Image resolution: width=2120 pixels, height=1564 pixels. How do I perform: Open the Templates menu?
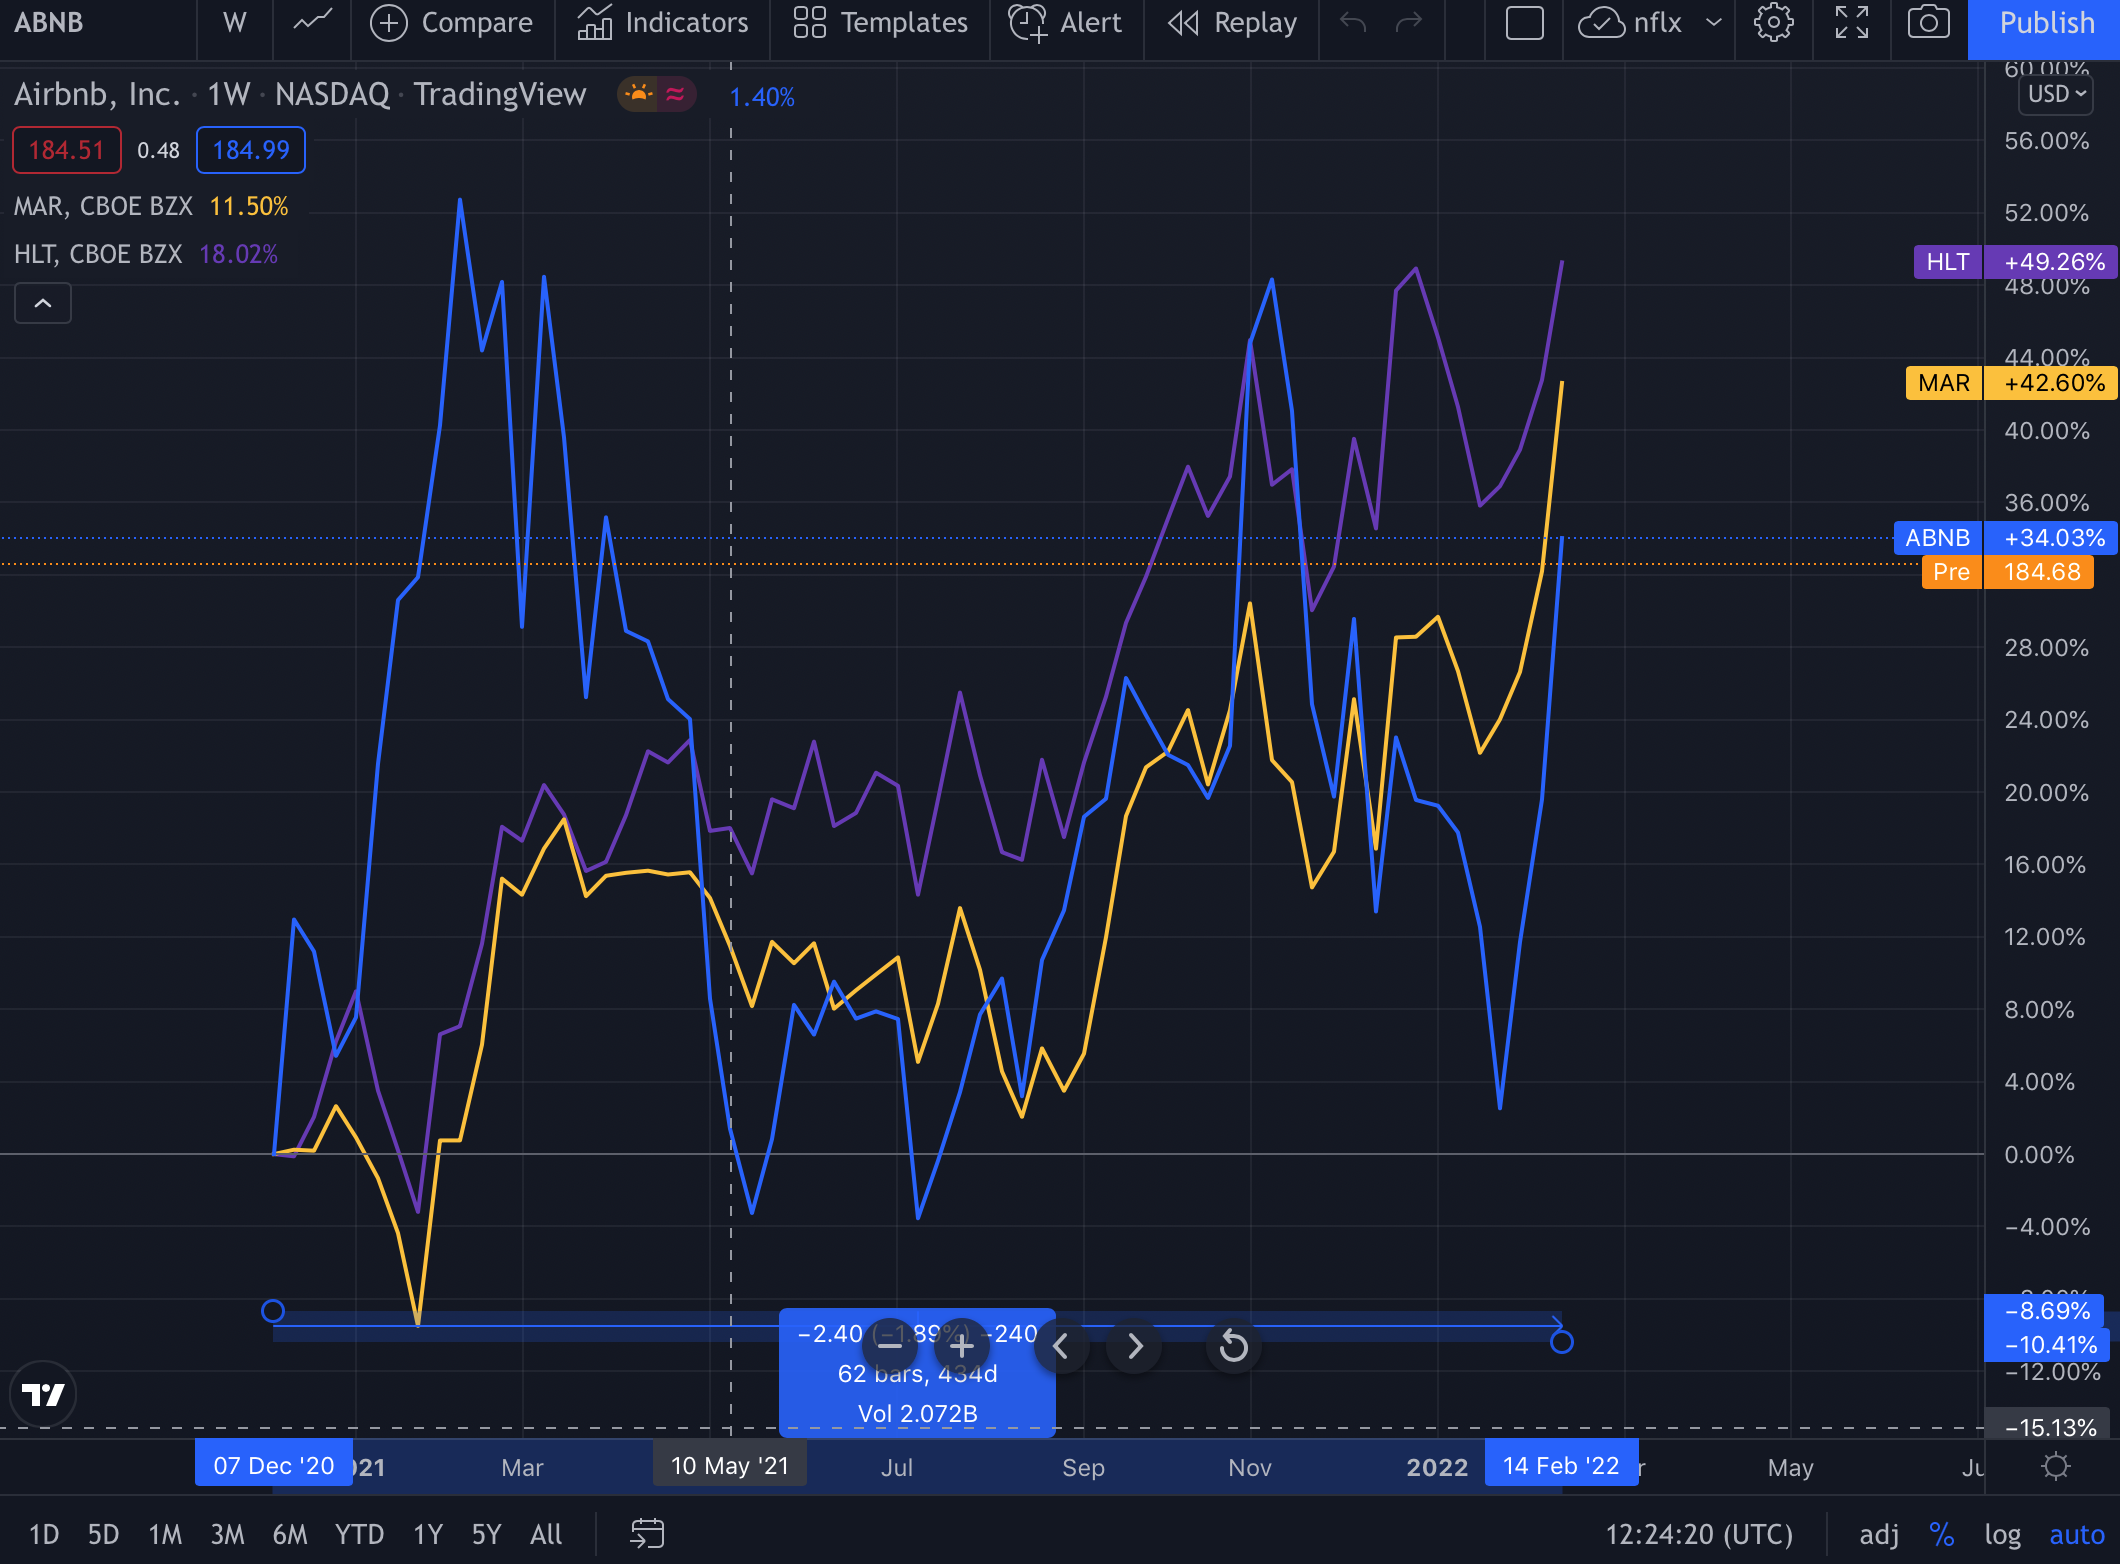880,22
